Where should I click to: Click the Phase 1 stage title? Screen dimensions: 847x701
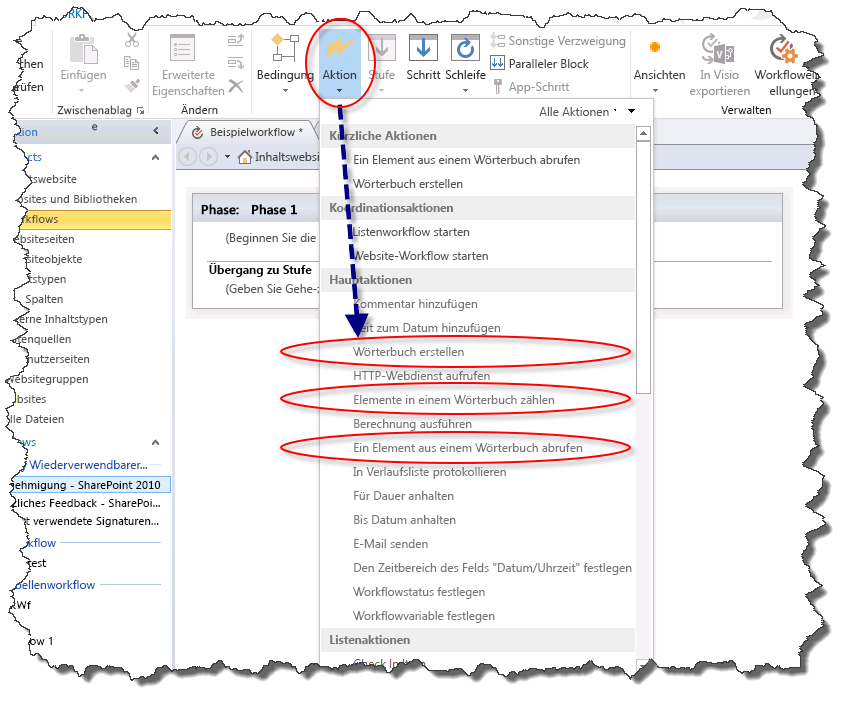point(274,210)
